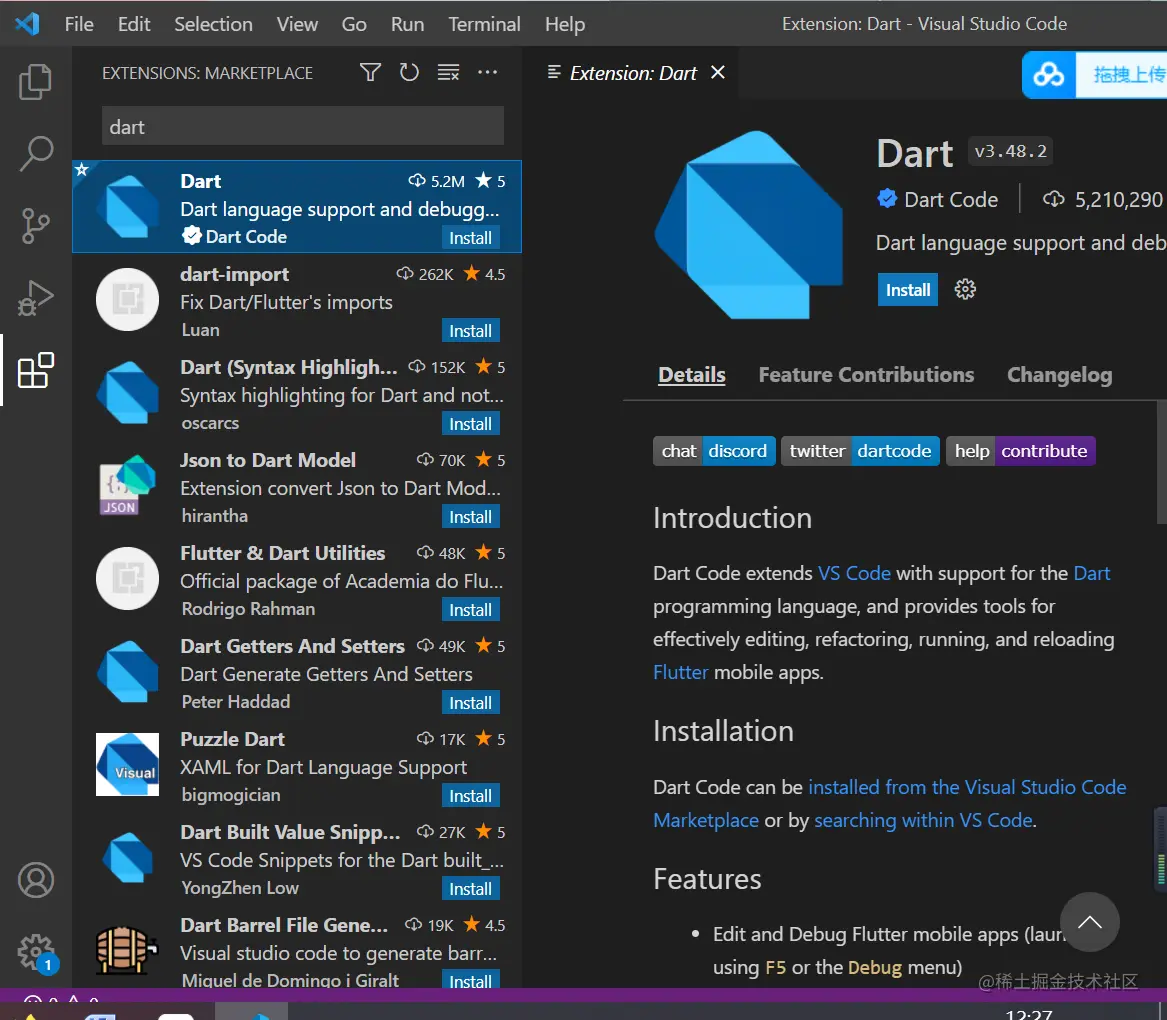The height and width of the screenshot is (1020, 1167).
Task: Select the dart-import list entry
Action: pyautogui.click(x=297, y=300)
